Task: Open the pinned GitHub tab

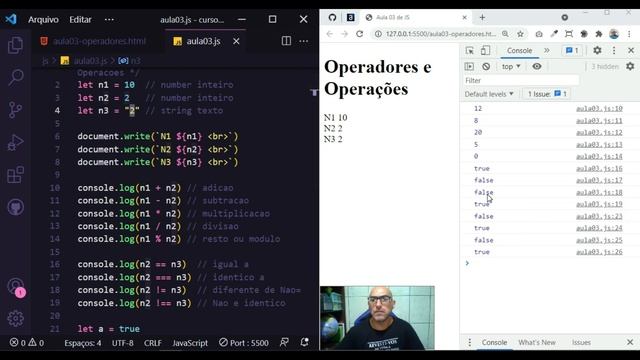Action: [x=332, y=17]
